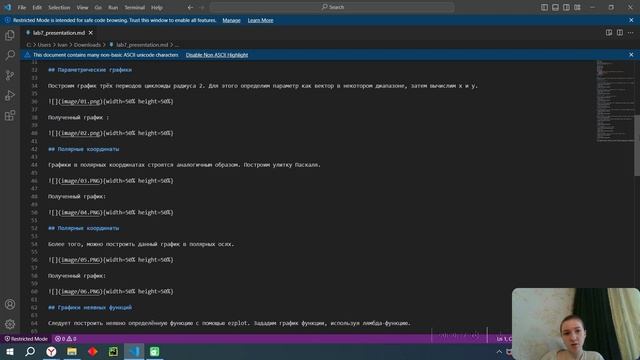The width and height of the screenshot is (640, 360).
Task: Click the Go Forward arrow in title bar
Action: (x=202, y=7)
